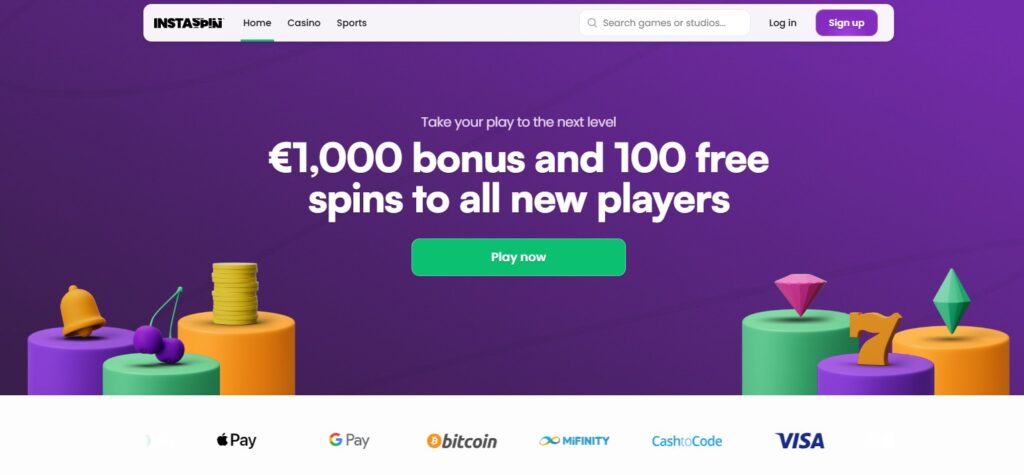Click the pink diamond illustration
Screen dimensions: 1024x475
click(800, 293)
